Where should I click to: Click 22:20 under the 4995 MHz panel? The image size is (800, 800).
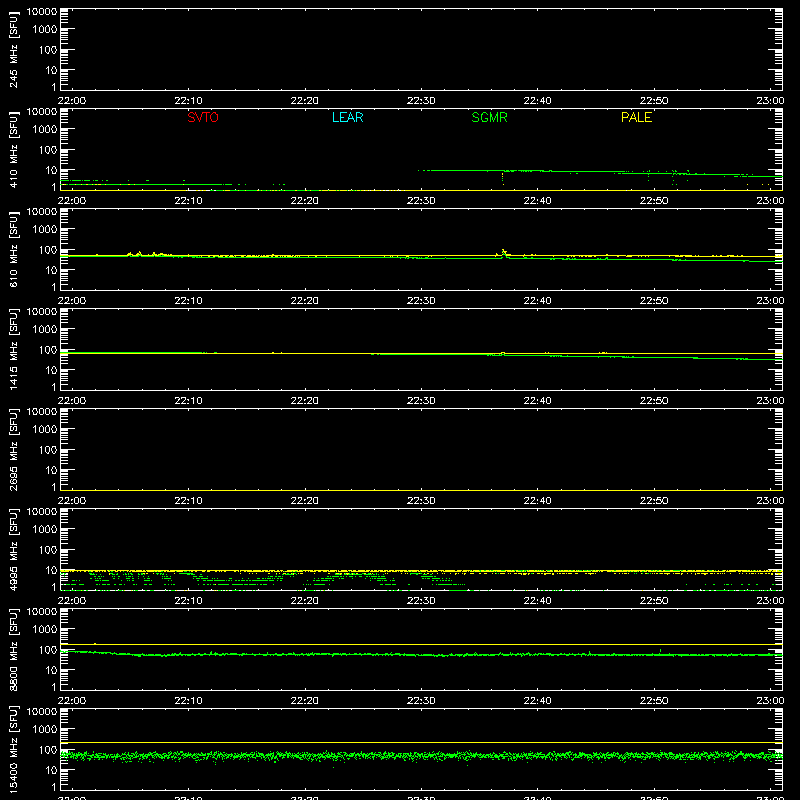305,601
